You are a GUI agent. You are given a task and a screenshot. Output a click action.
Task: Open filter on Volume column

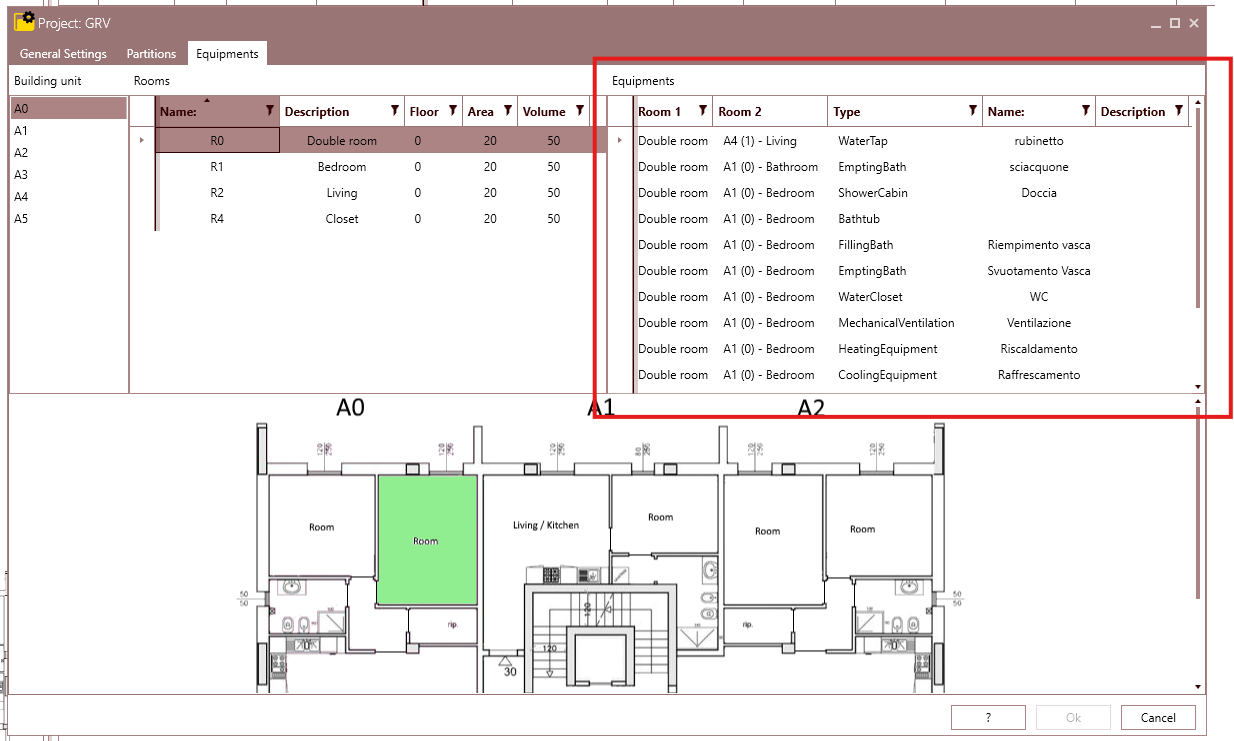[580, 111]
